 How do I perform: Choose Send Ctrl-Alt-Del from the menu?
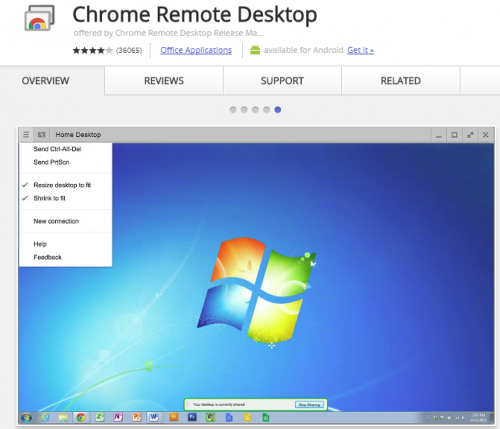57,149
